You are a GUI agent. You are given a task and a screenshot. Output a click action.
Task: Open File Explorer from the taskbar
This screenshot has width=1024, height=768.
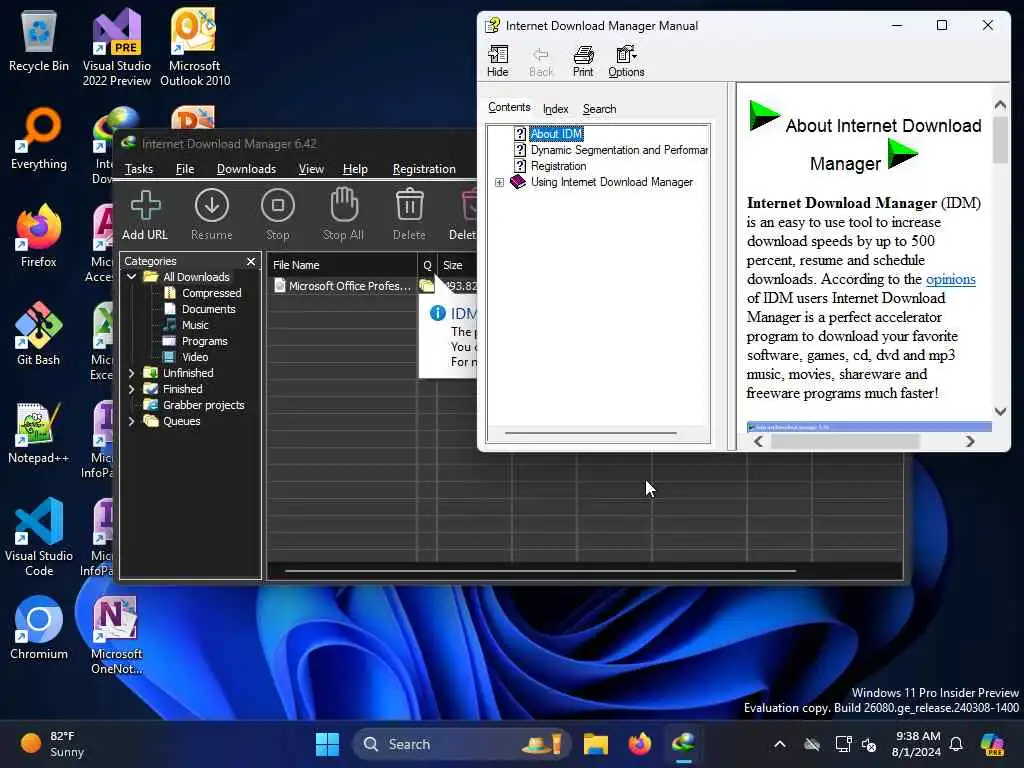pyautogui.click(x=596, y=744)
